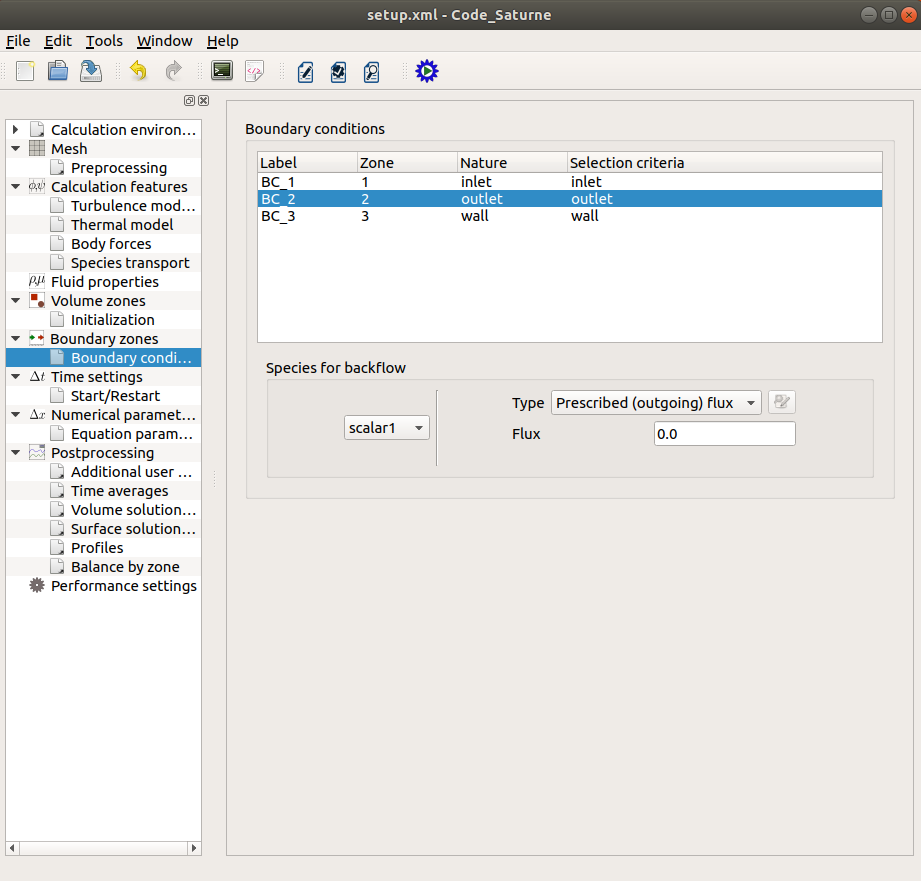Click the New file toolbar icon
Screen dimensions: 921x881
25,71
